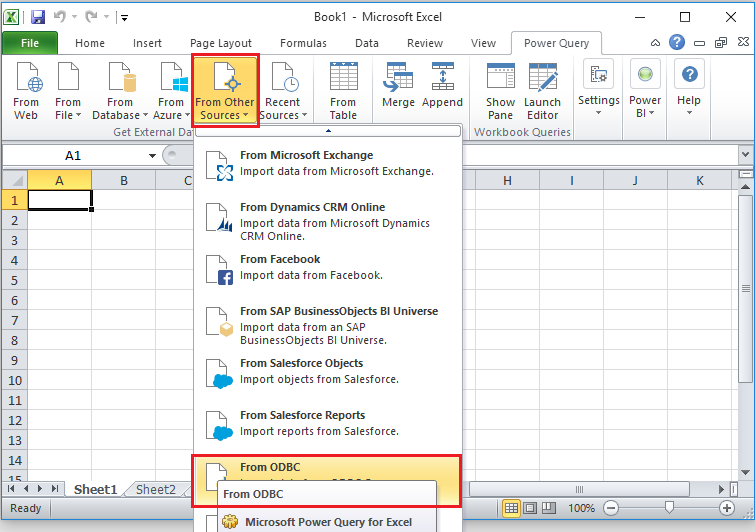Click the Name Box showing A1

click(73, 156)
